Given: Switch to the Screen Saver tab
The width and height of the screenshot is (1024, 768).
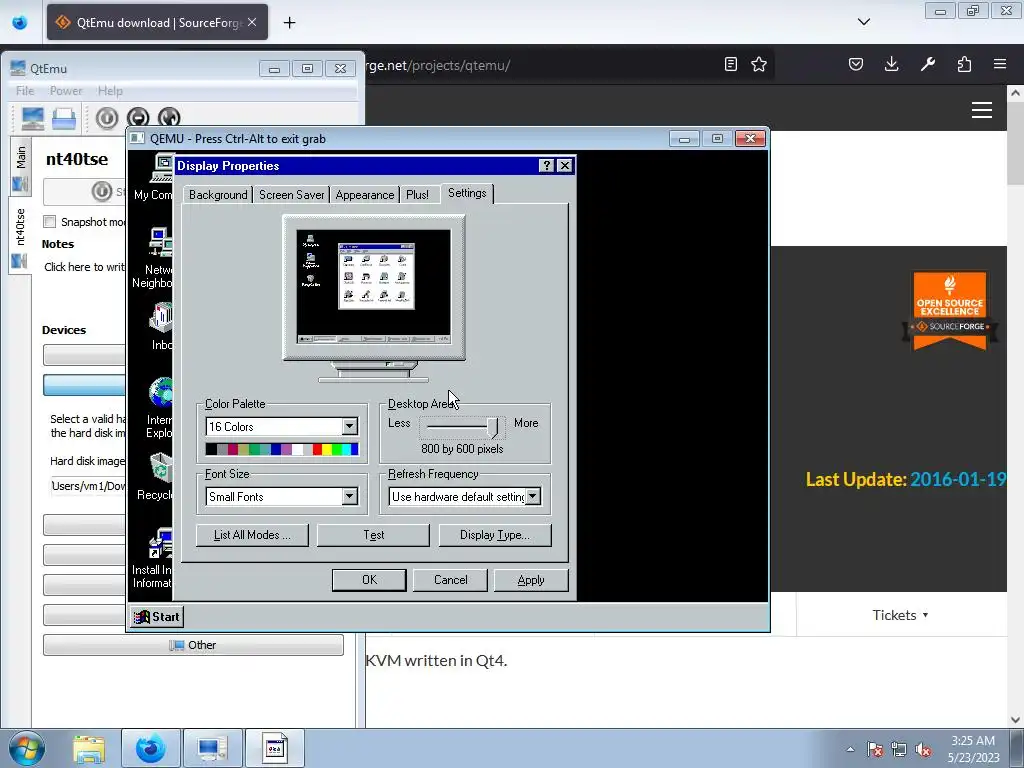Looking at the screenshot, I should (x=291, y=195).
